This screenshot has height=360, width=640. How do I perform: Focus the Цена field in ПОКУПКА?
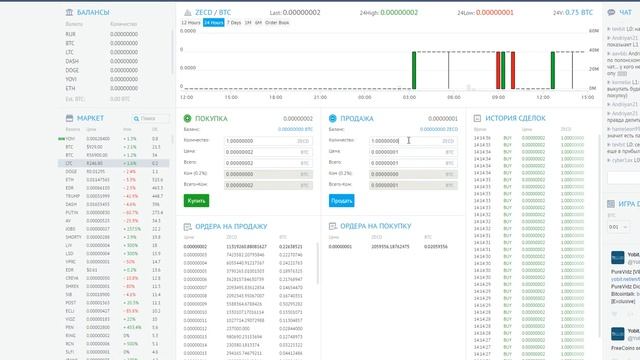pyautogui.click(x=268, y=152)
